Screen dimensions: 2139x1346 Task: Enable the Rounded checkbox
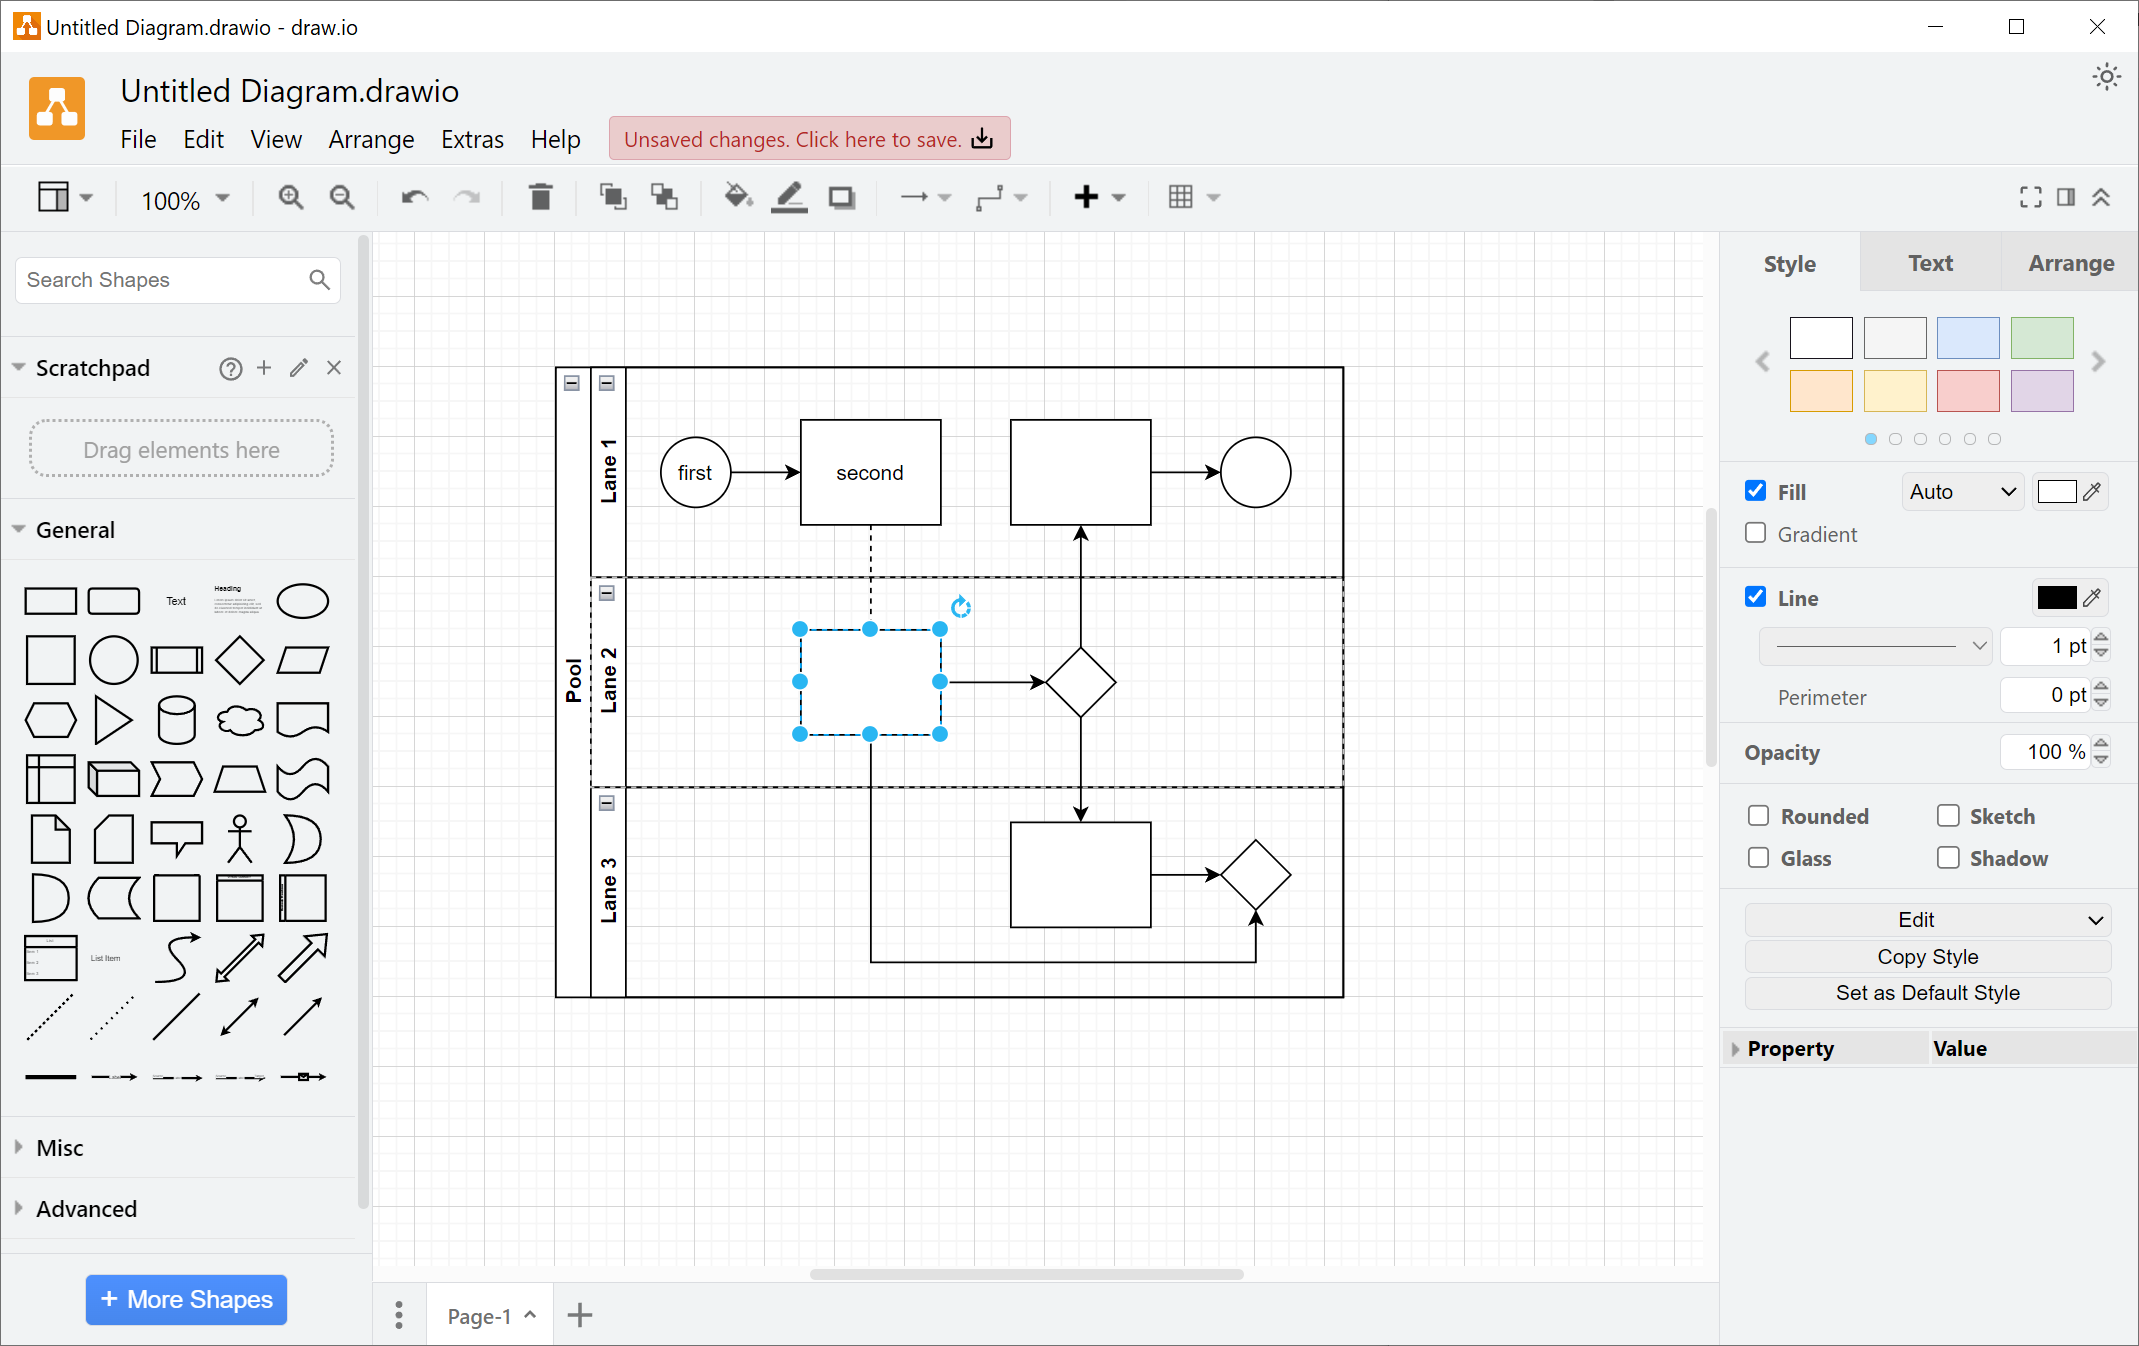tap(1758, 816)
